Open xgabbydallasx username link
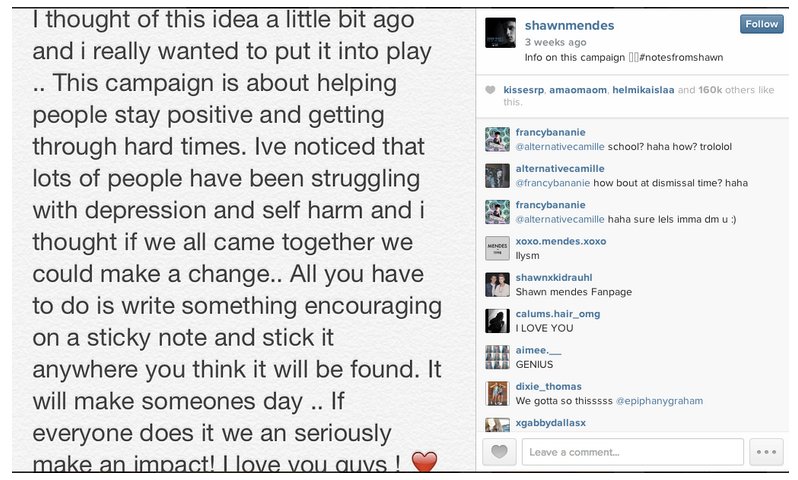Image resolution: width=798 pixels, height=480 pixels. (550, 422)
